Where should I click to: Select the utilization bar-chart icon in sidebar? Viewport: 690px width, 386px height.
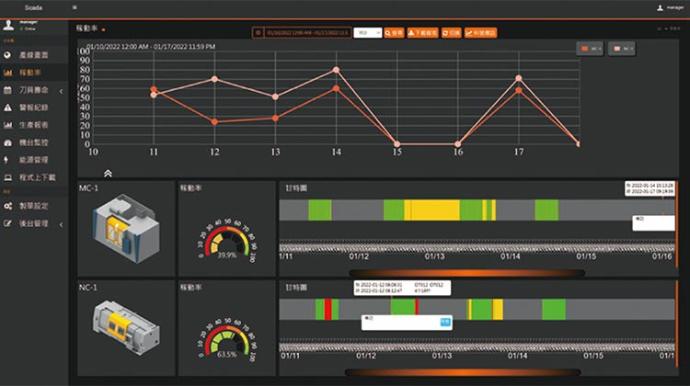pos(7,73)
